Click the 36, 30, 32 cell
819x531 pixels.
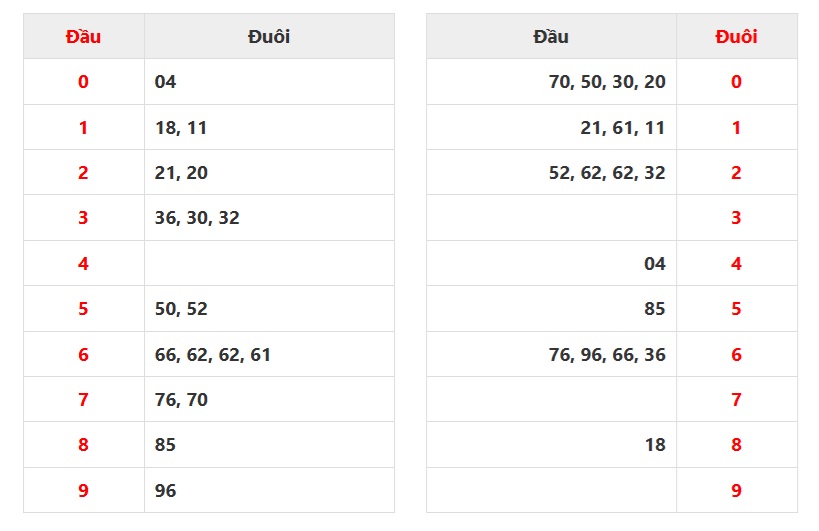point(197,218)
